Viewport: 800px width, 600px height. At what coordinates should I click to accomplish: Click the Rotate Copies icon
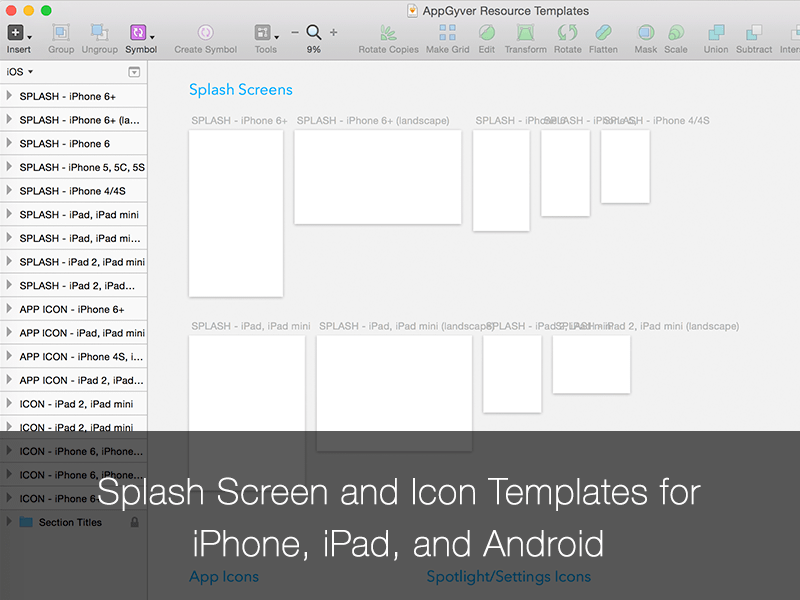point(388,33)
